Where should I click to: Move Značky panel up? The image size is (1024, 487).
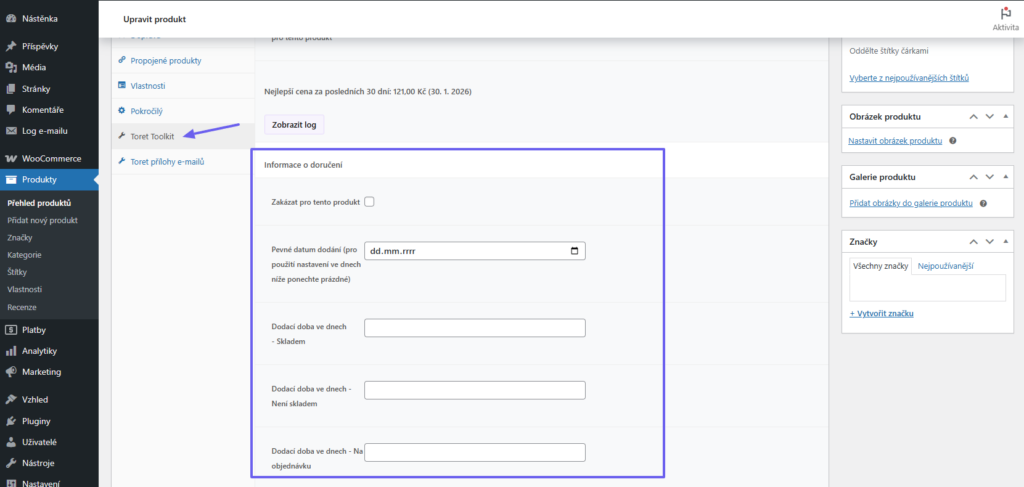pyautogui.click(x=973, y=242)
